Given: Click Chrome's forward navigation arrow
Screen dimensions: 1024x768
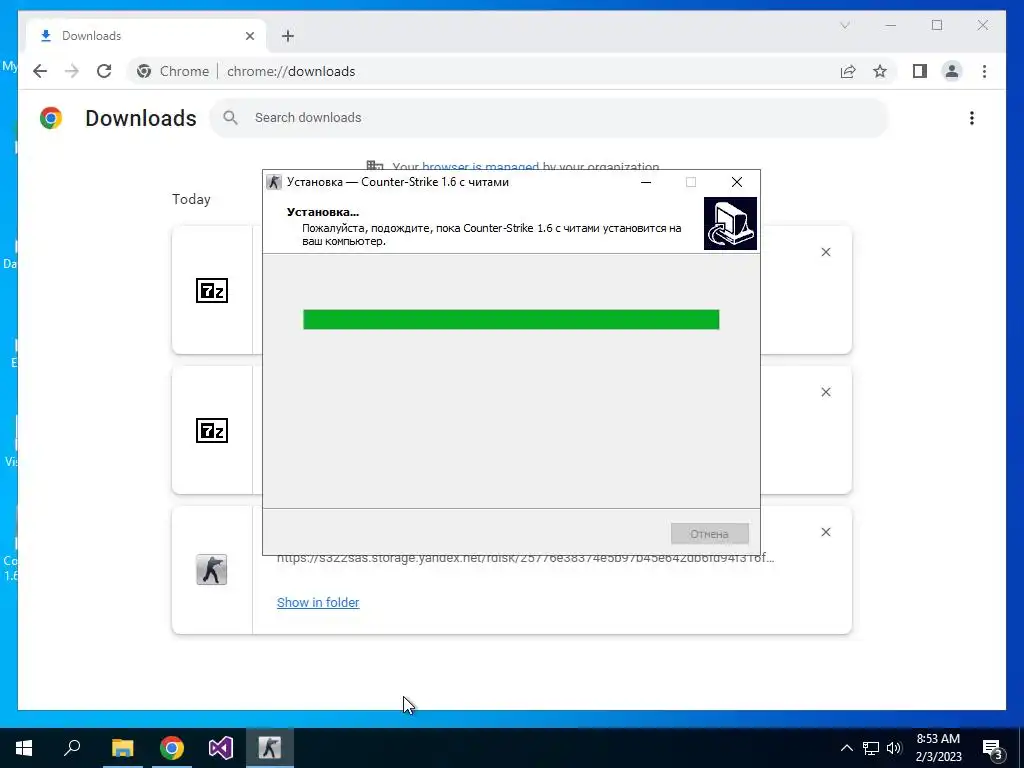Looking at the screenshot, I should coord(72,71).
